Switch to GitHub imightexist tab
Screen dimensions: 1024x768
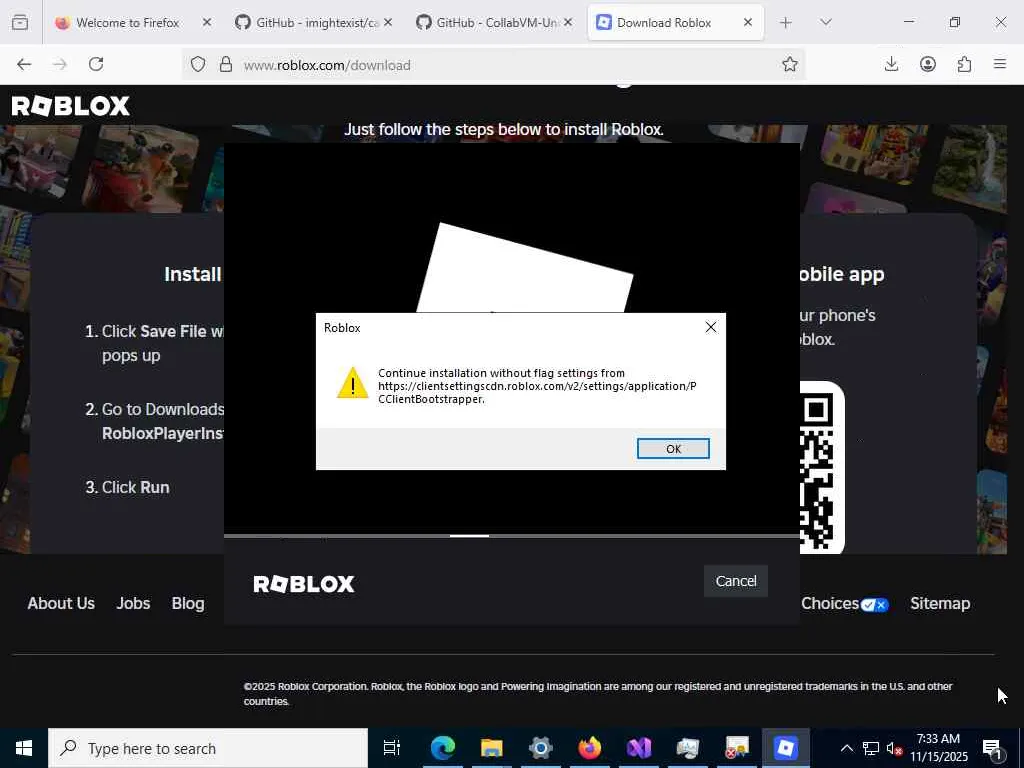(x=315, y=23)
